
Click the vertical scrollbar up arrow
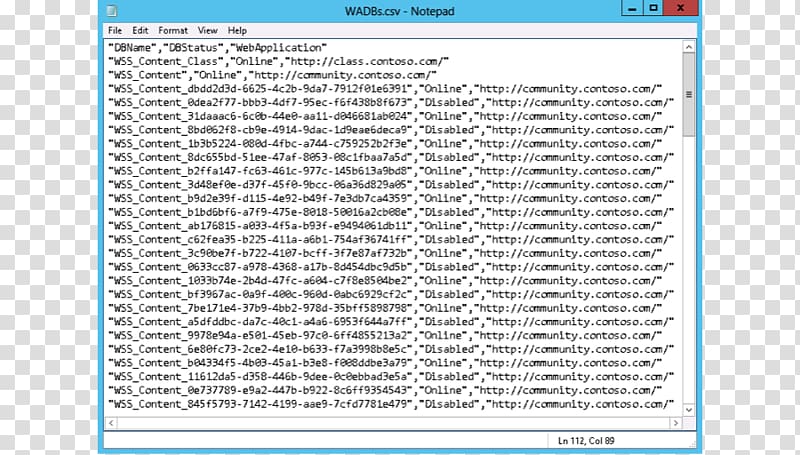point(689,47)
